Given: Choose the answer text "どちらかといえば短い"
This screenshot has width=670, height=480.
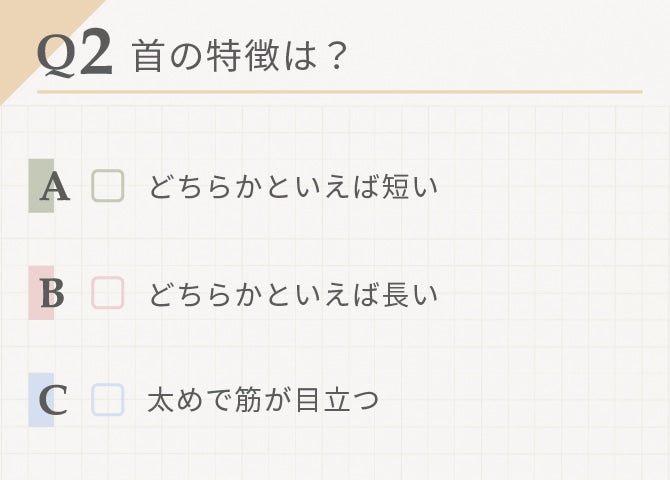Looking at the screenshot, I should point(293,187).
